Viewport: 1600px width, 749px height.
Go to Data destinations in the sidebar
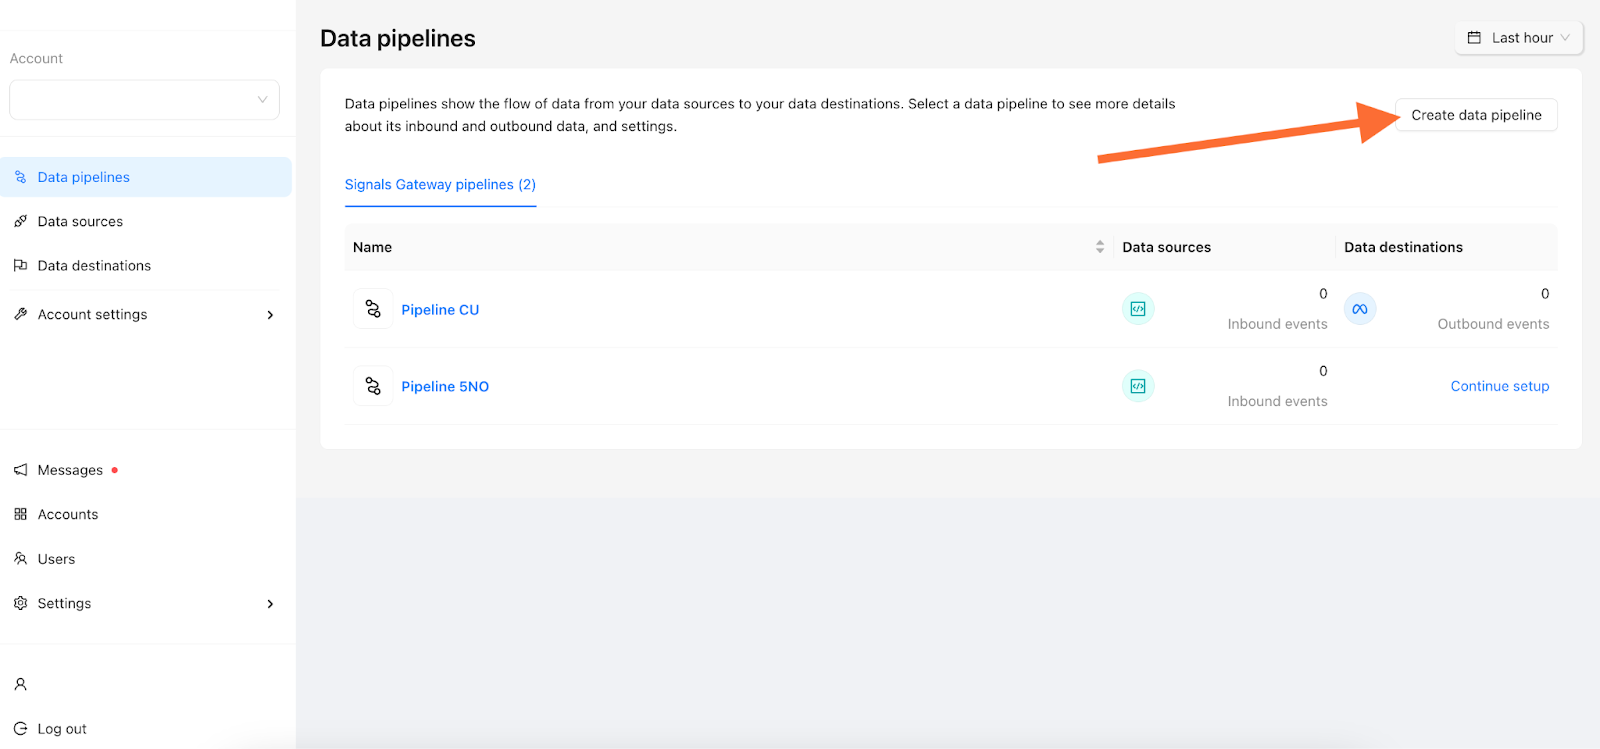146,265
